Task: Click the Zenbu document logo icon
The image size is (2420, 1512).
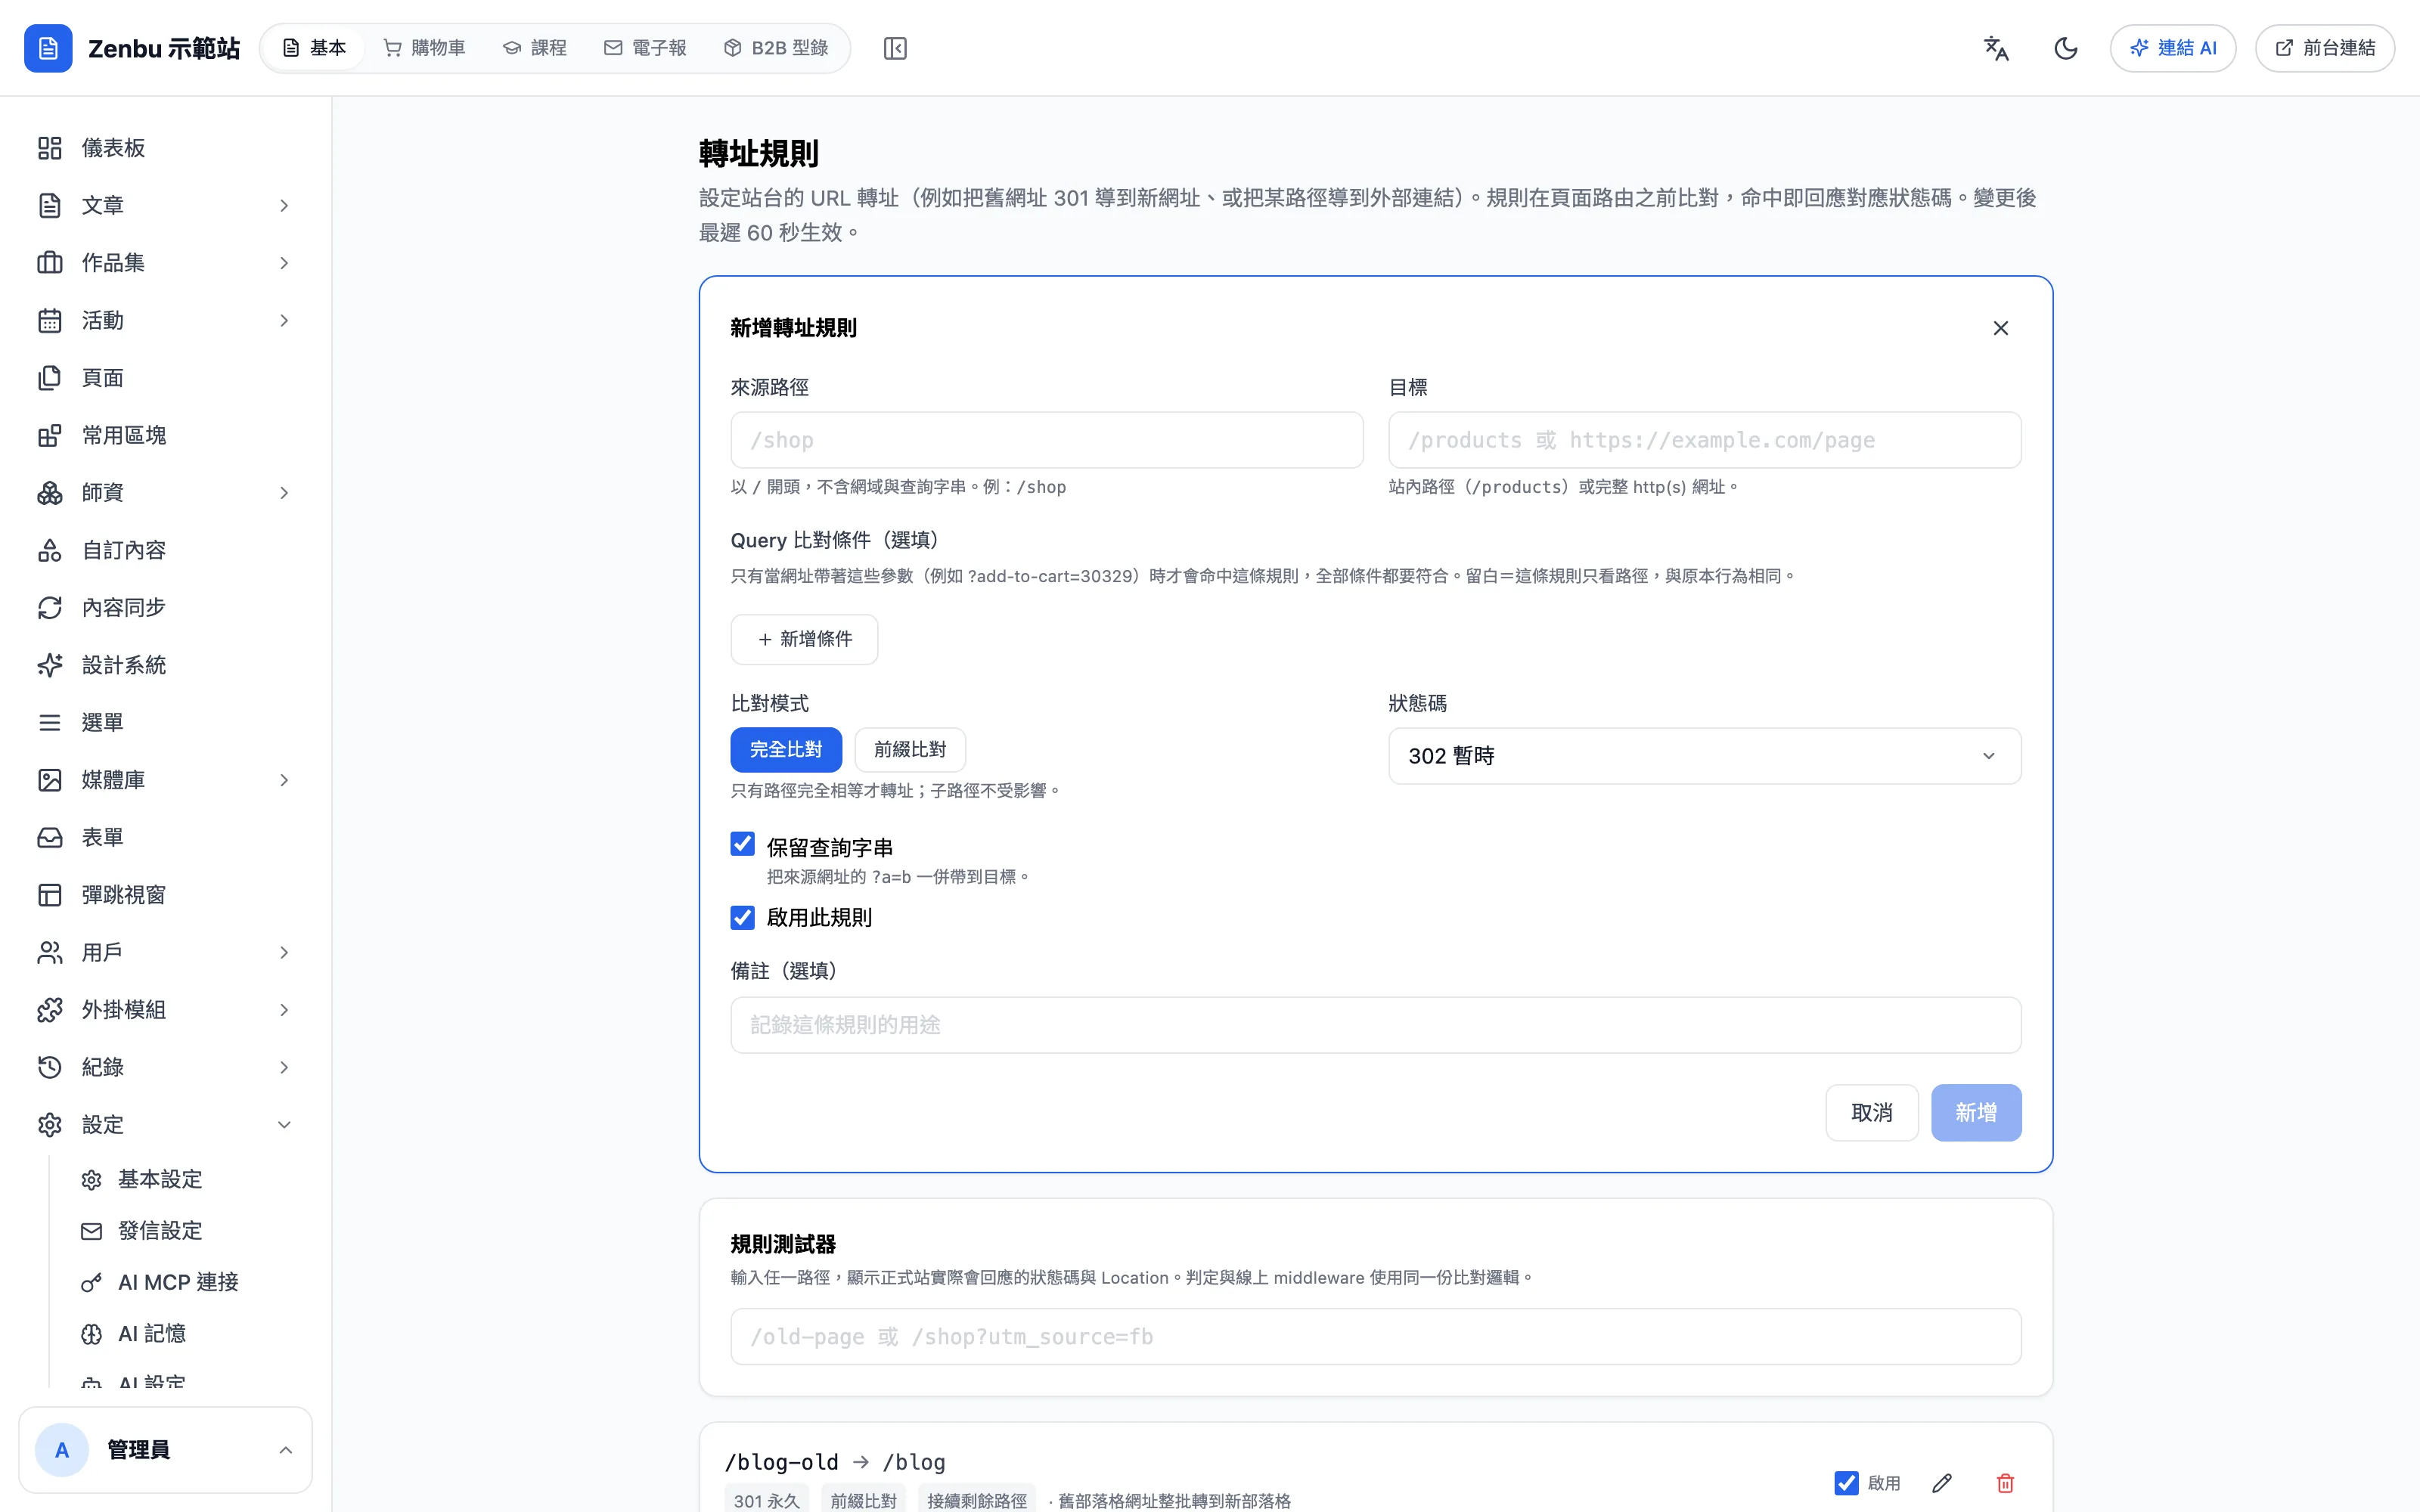Action: [x=48, y=48]
